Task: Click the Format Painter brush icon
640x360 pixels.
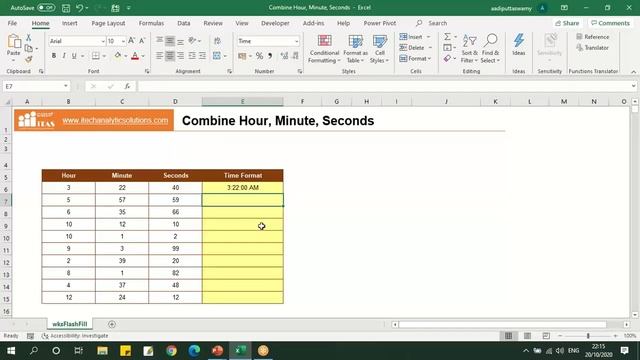Action: 29,60
